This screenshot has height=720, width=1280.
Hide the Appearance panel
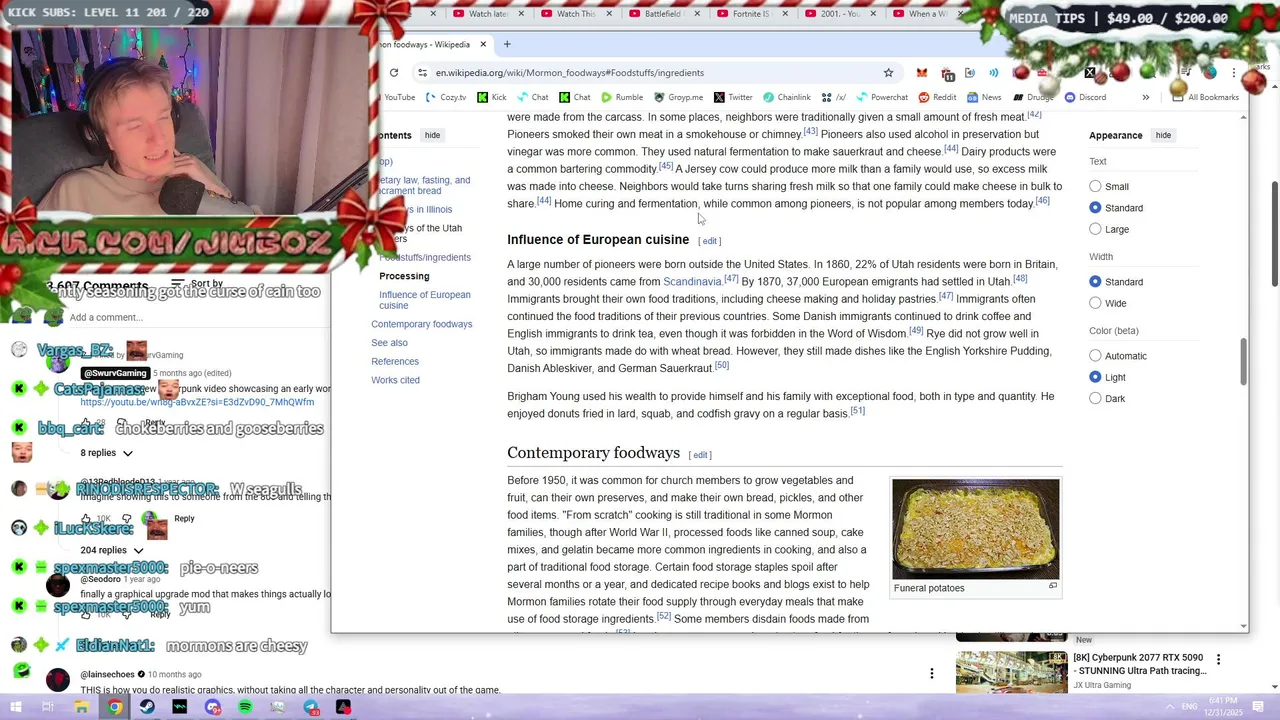tap(1163, 135)
